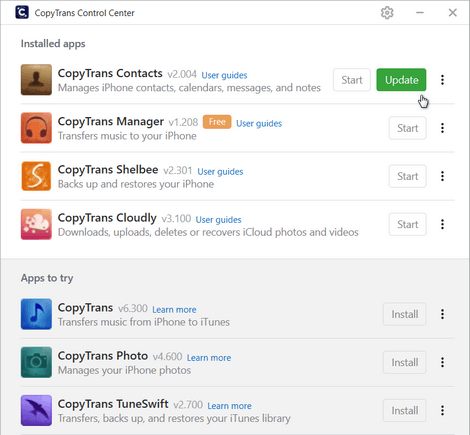Update CopyTrans Contacts
470x435 pixels.
click(x=401, y=80)
